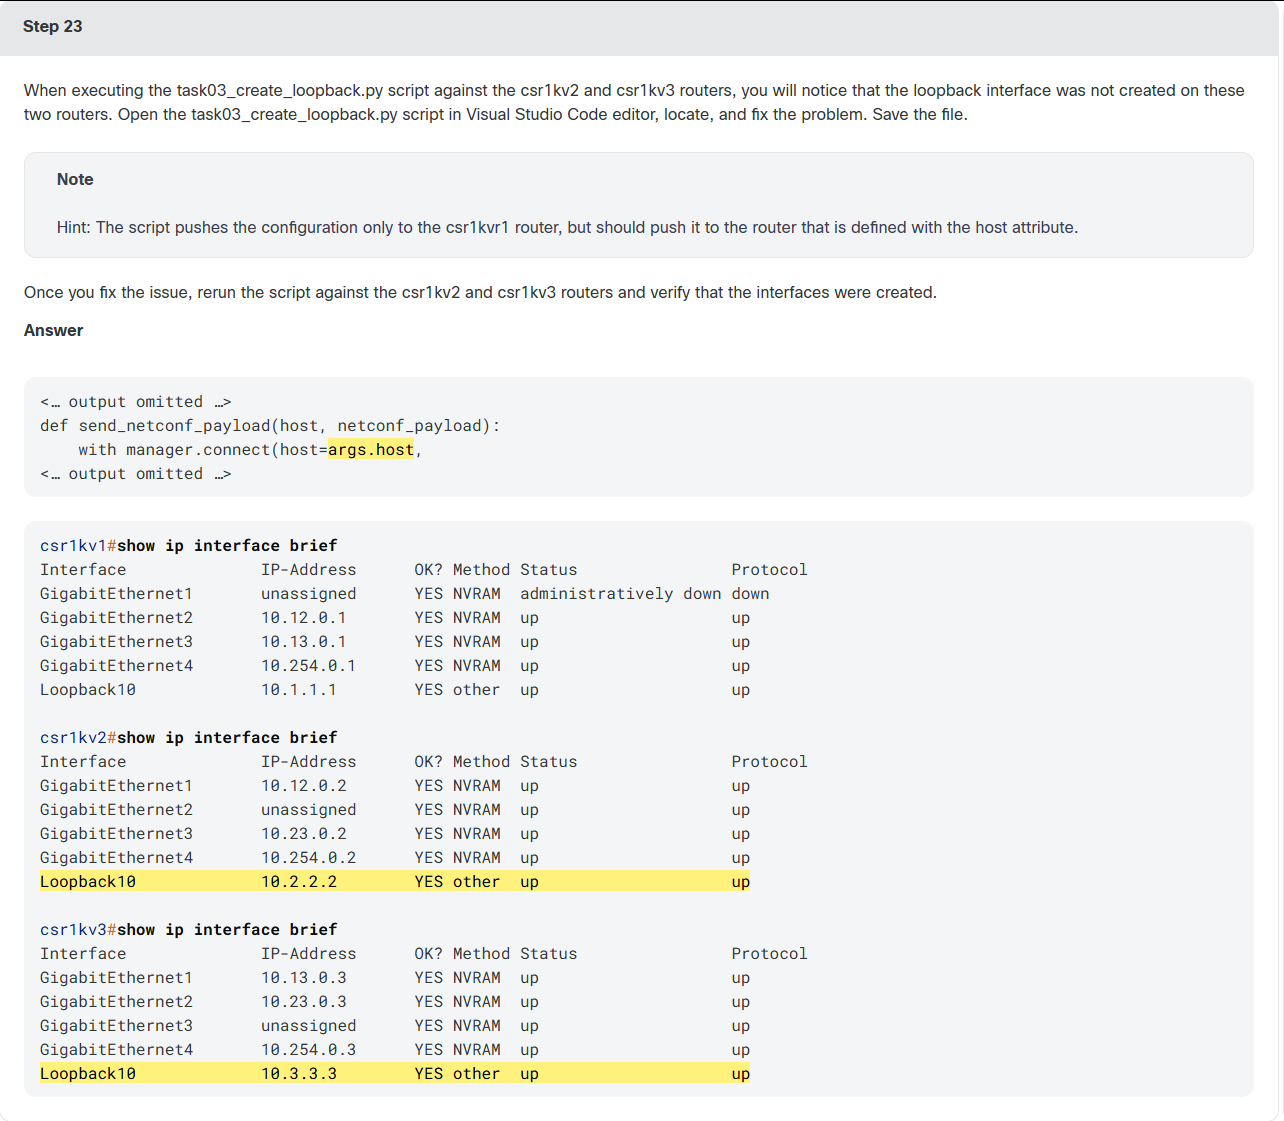Click highlighted Loopback10 in csr1kv3 table

click(88, 1074)
